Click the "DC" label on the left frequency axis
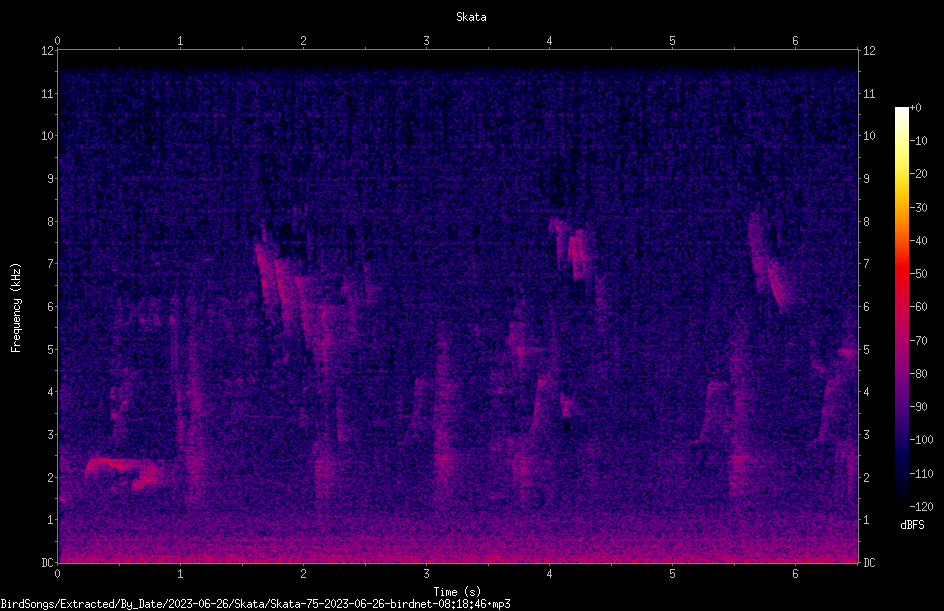944x611 pixels. tap(48, 563)
